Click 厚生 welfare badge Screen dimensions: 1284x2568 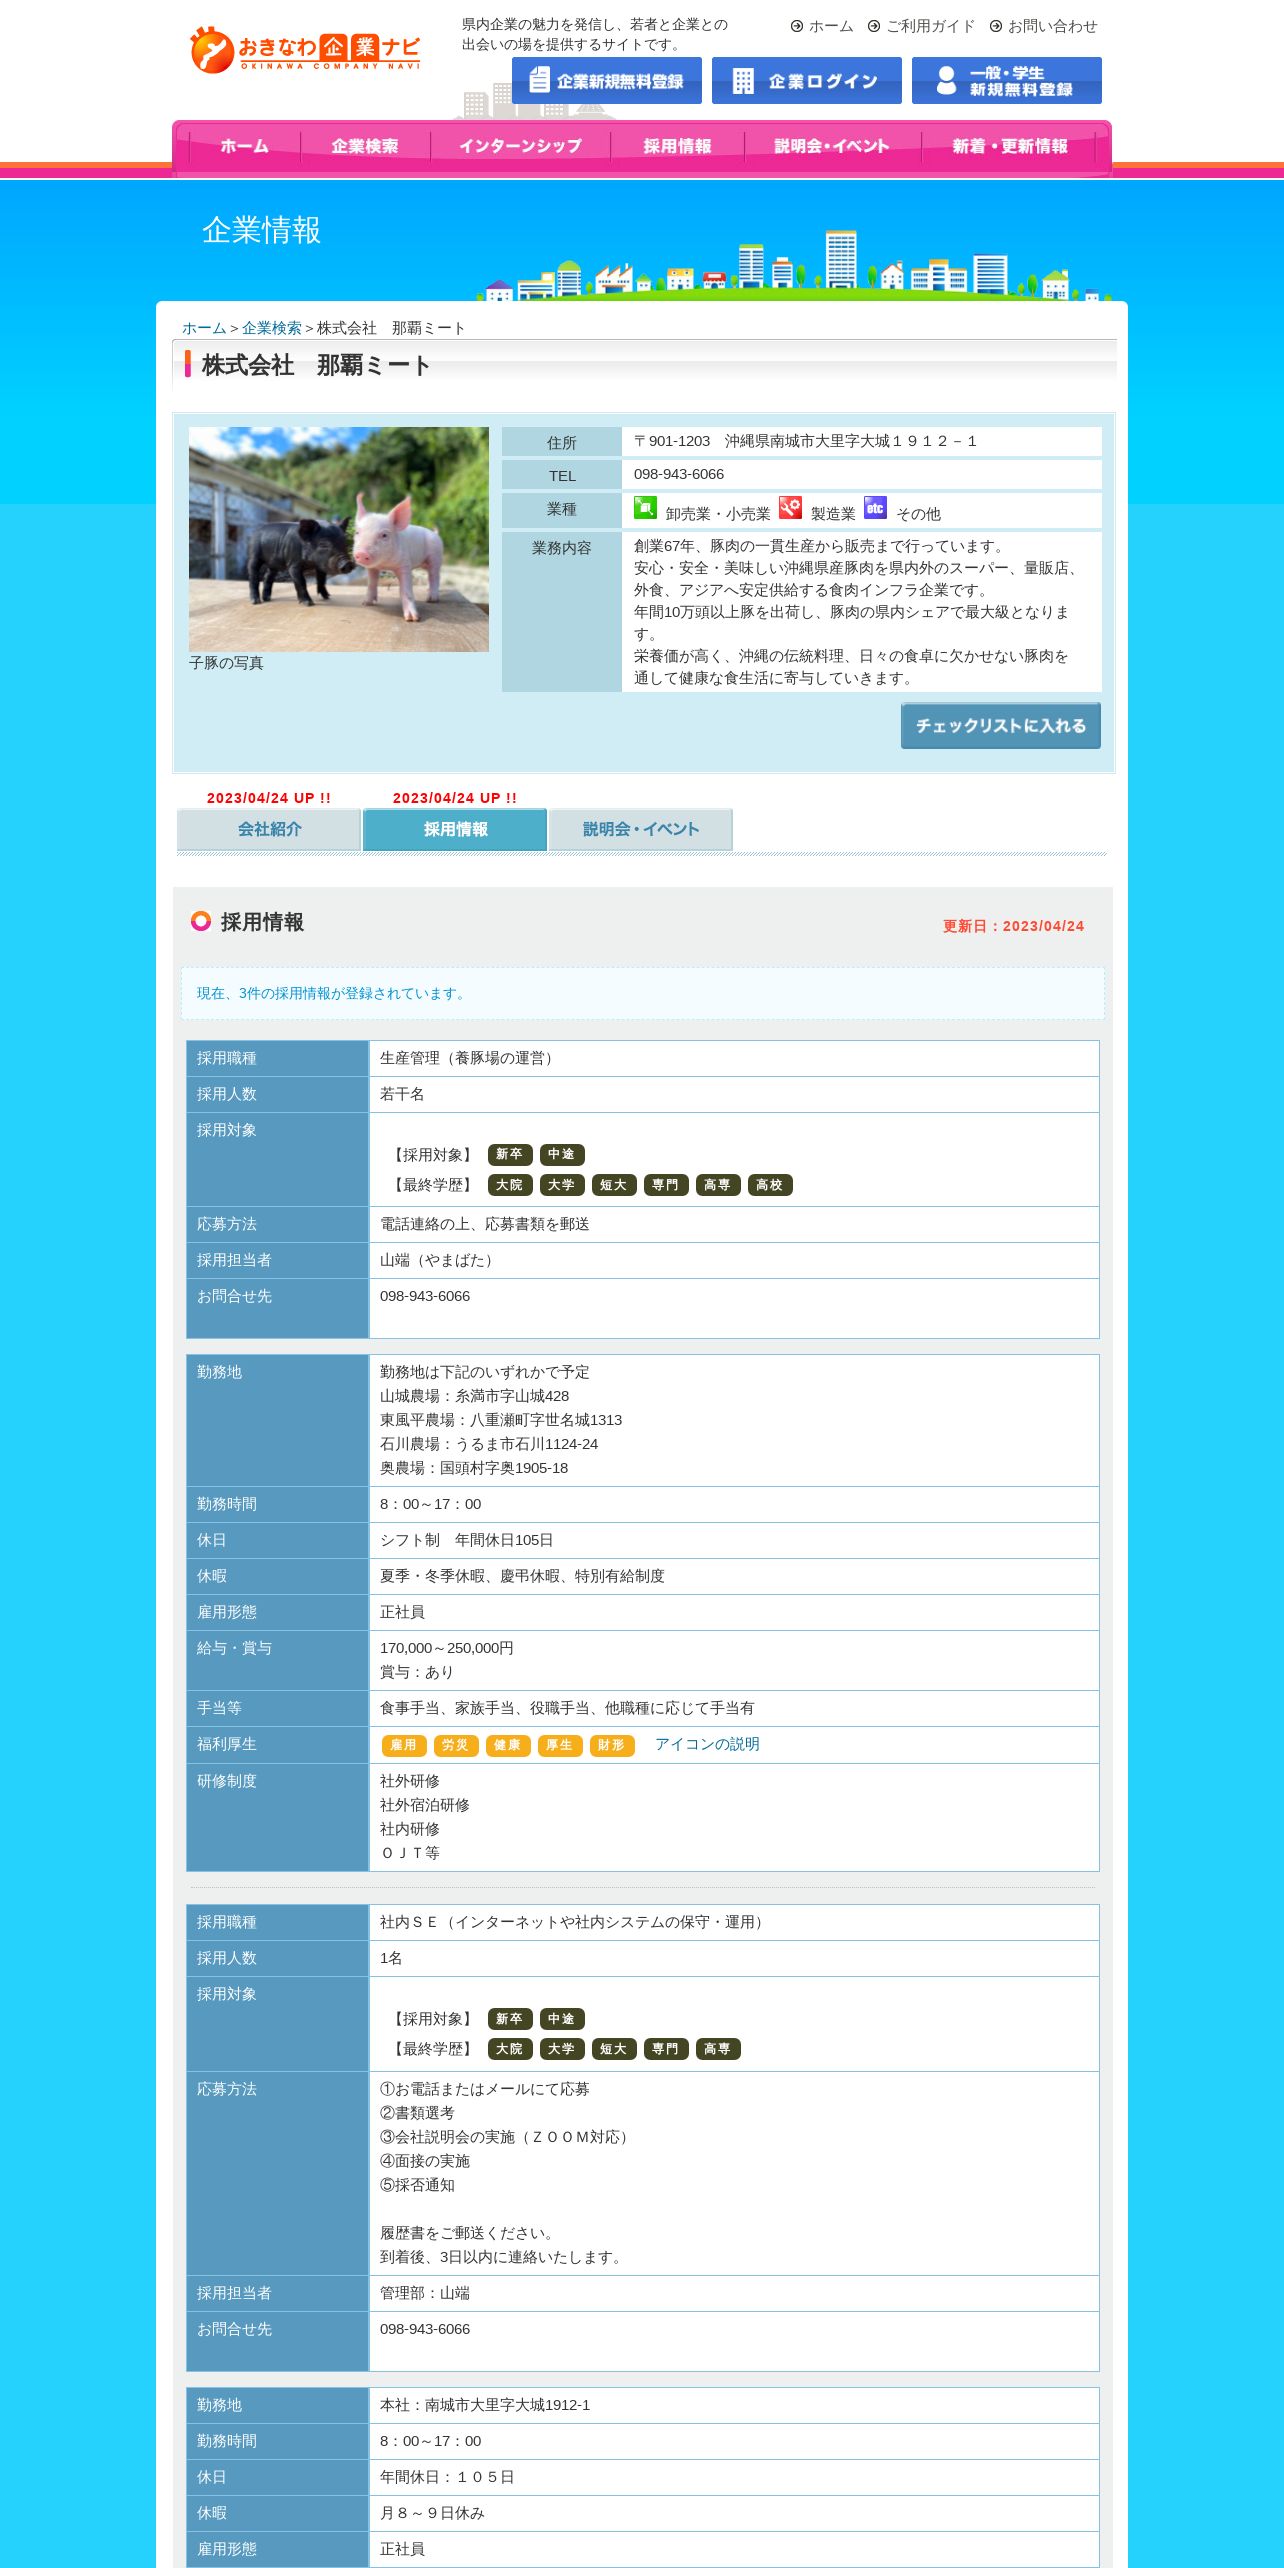560,1745
